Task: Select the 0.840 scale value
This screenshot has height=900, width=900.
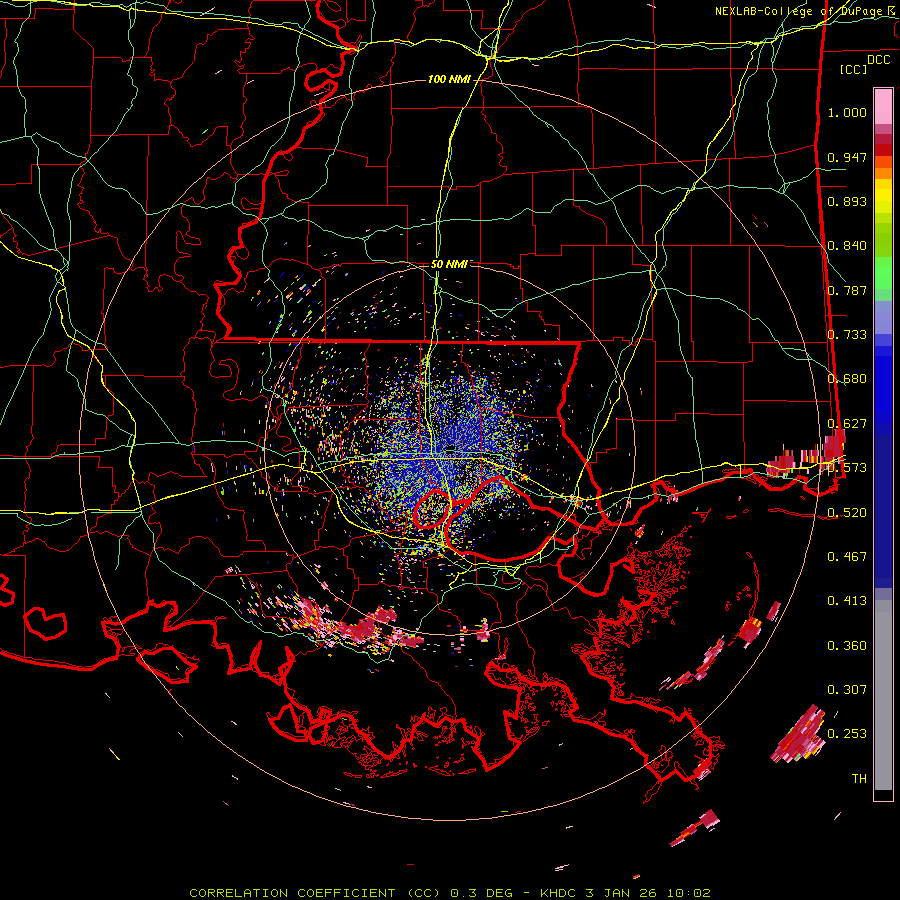Action: (847, 246)
